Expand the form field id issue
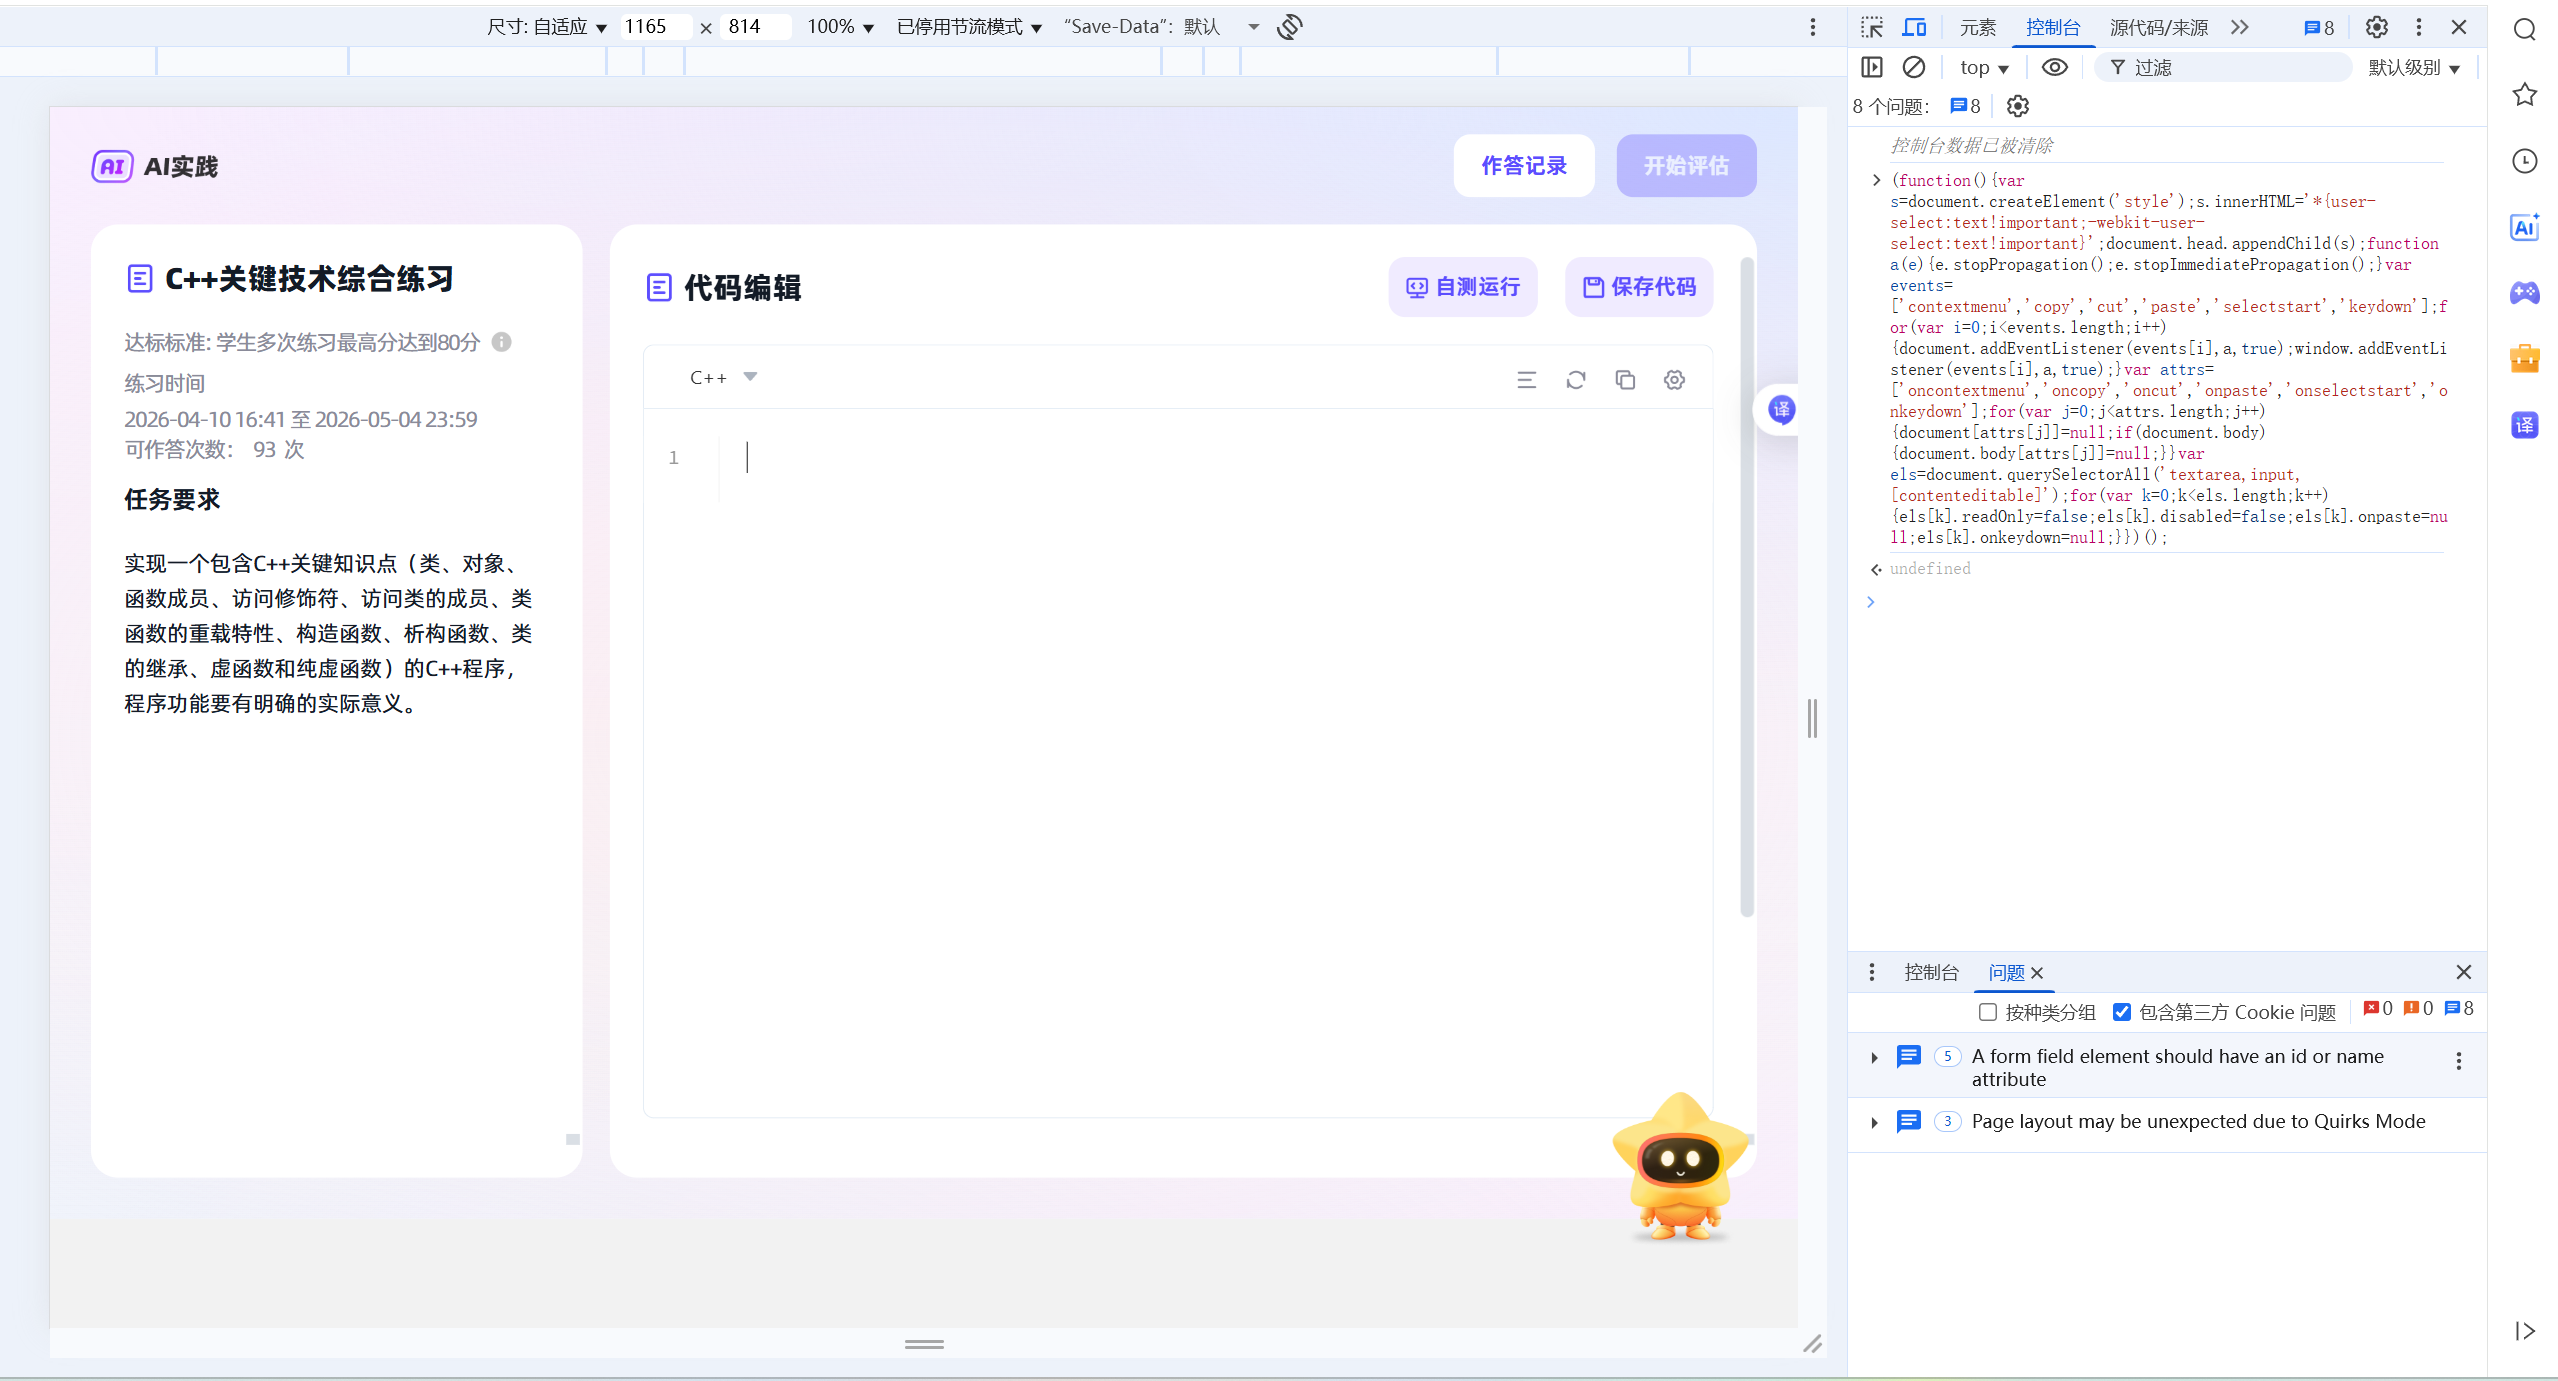2558x1381 pixels. point(1874,1057)
